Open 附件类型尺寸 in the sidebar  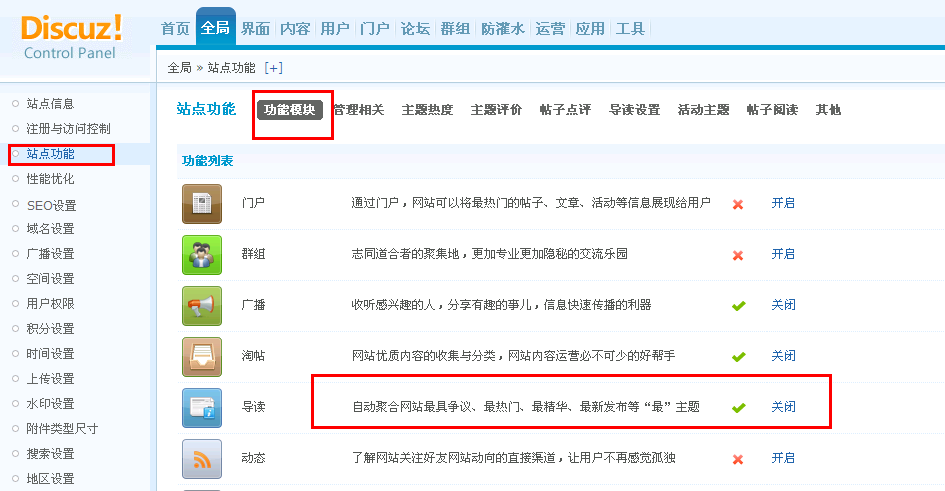point(62,429)
